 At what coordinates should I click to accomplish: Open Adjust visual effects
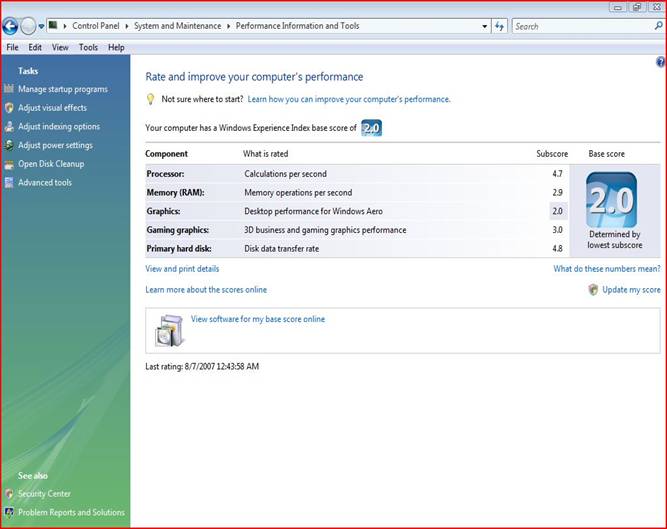52,108
